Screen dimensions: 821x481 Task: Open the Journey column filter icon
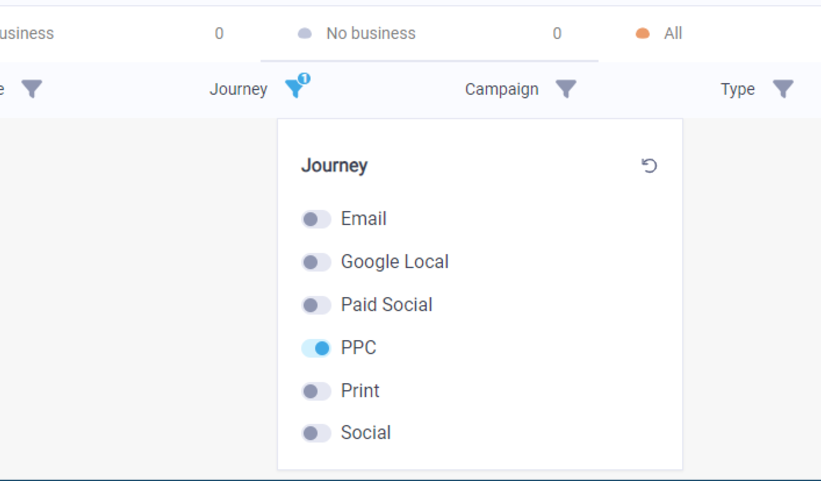[294, 89]
